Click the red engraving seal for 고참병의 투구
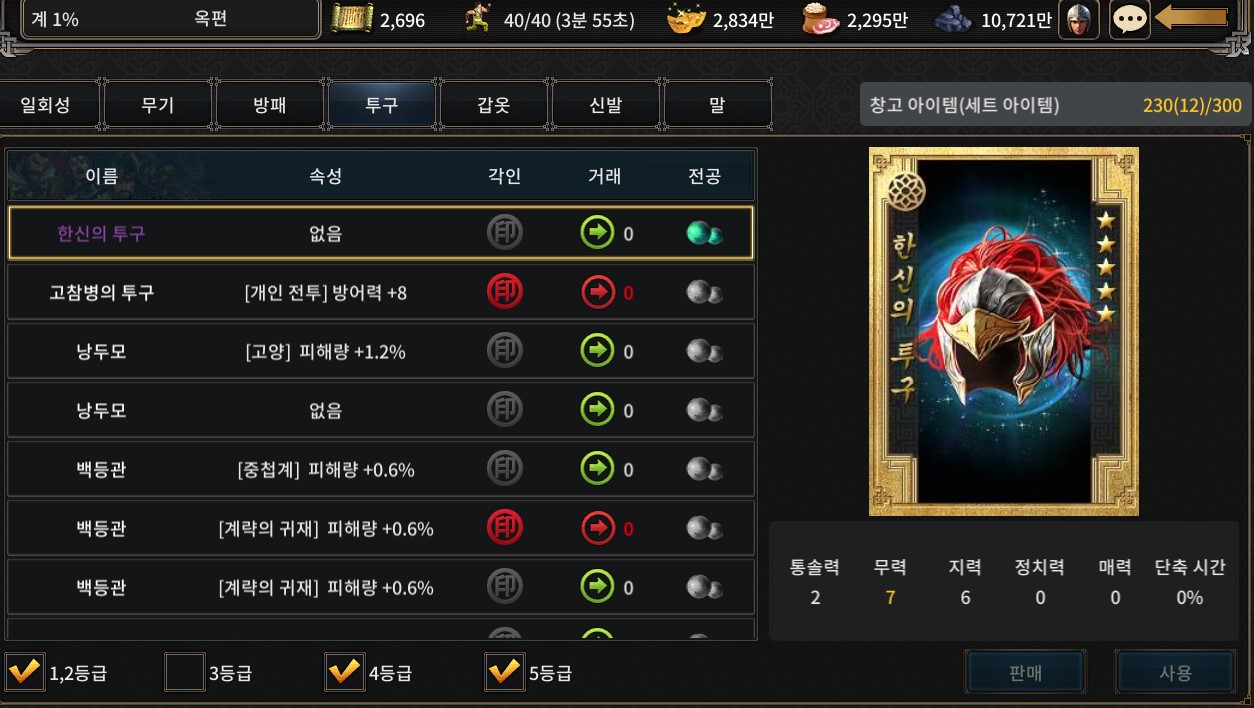This screenshot has width=1254, height=708. click(x=505, y=292)
